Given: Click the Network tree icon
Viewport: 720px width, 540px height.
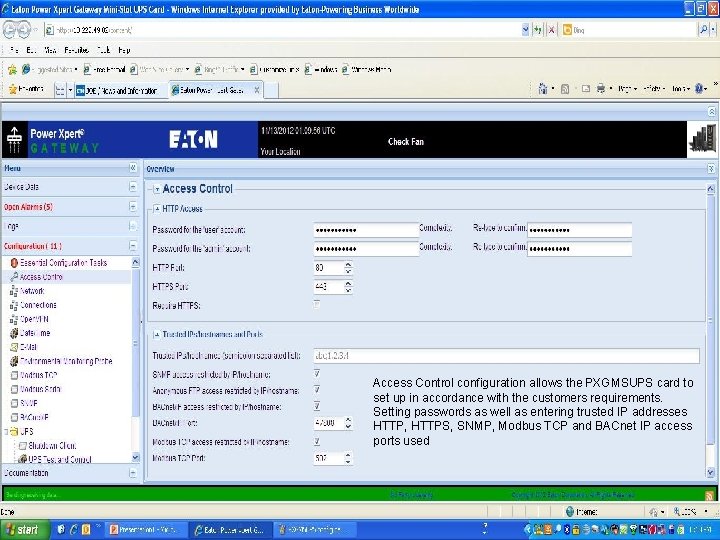Looking at the screenshot, I should (14, 291).
